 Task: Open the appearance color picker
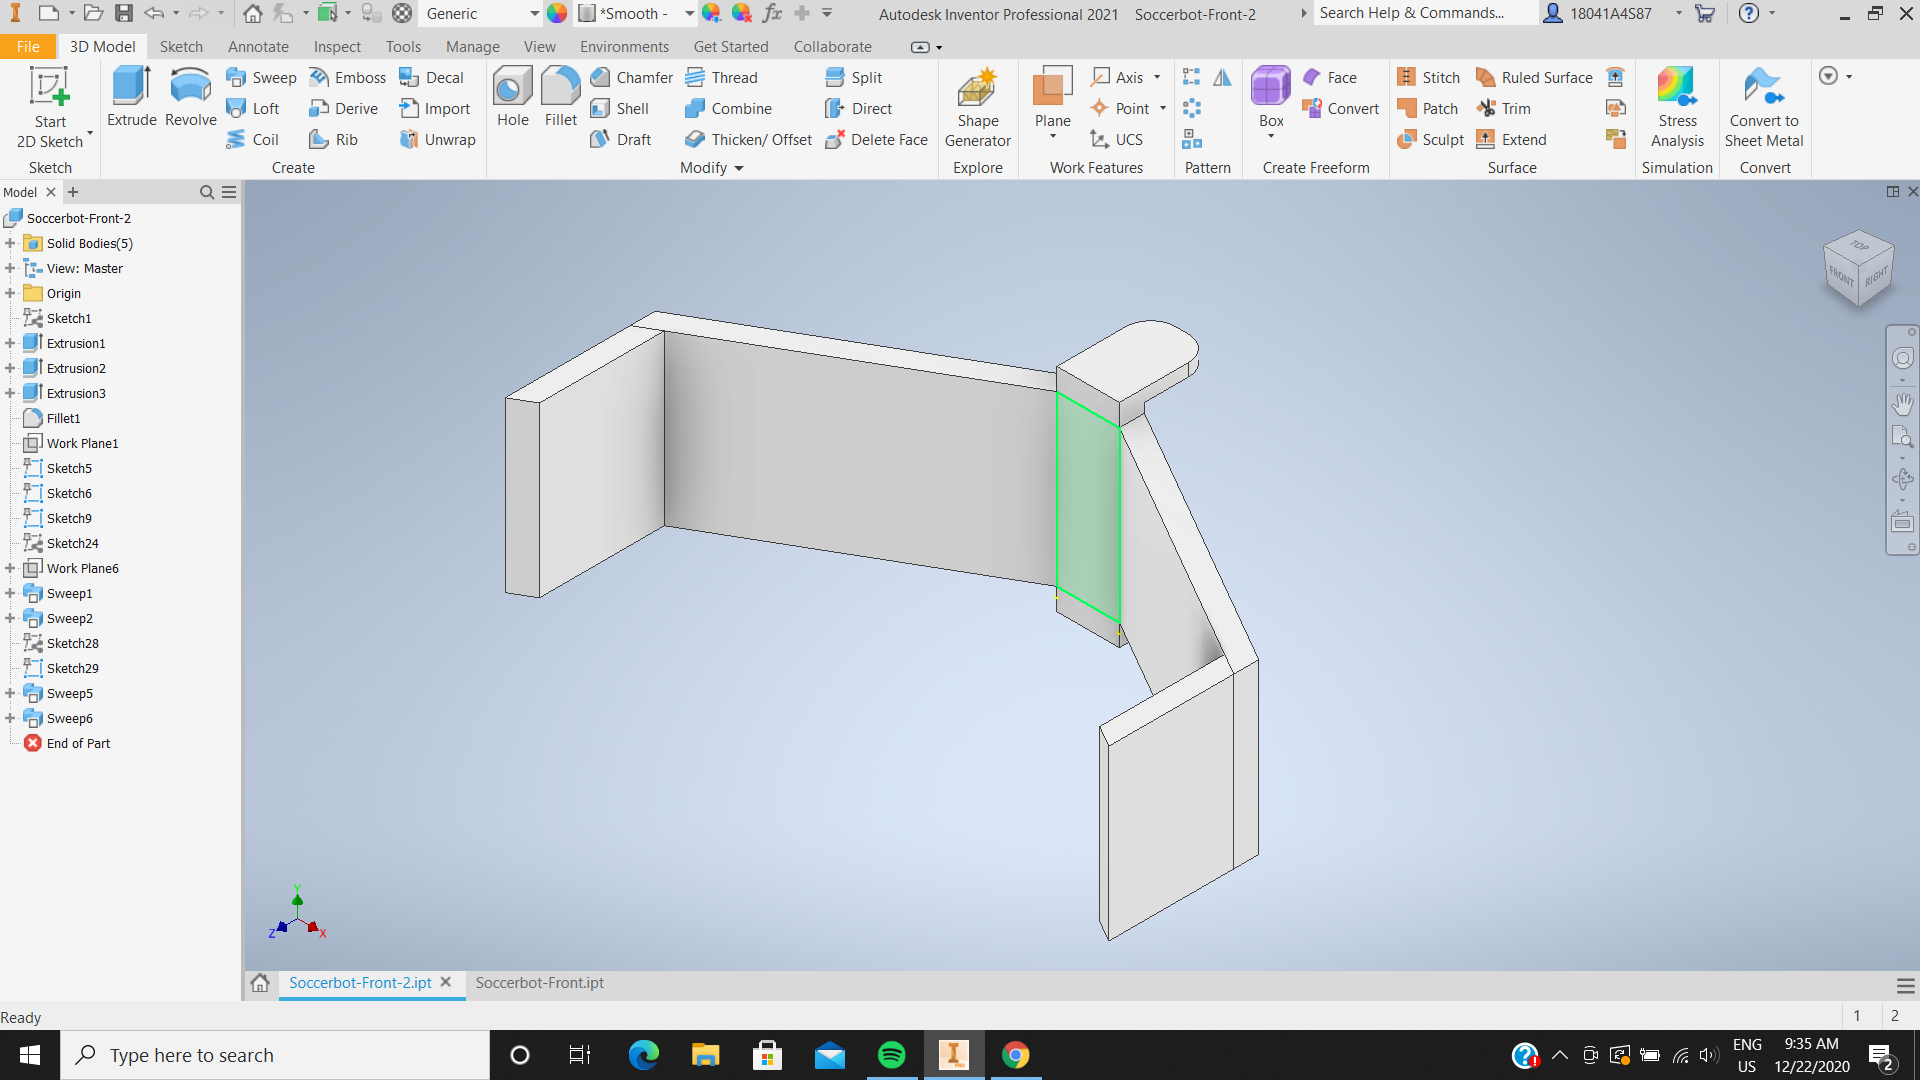pyautogui.click(x=557, y=13)
